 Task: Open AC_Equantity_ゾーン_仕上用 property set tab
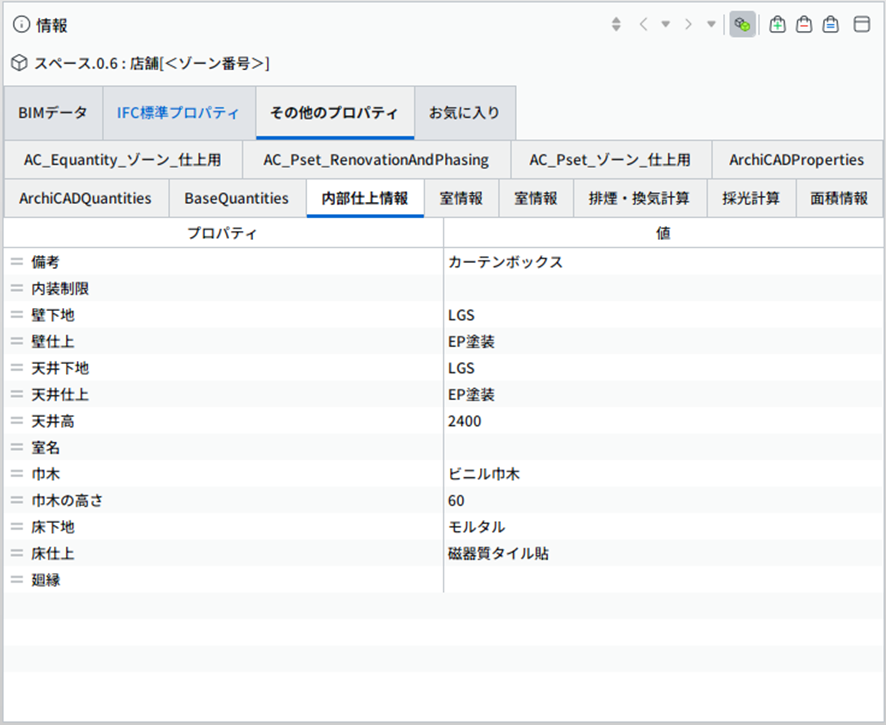(123, 160)
